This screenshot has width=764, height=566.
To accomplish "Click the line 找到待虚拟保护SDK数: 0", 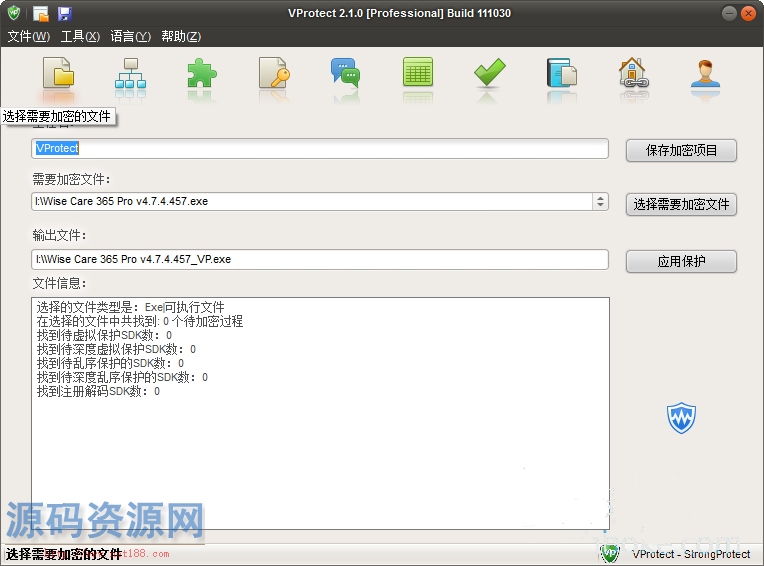I will (x=104, y=335).
